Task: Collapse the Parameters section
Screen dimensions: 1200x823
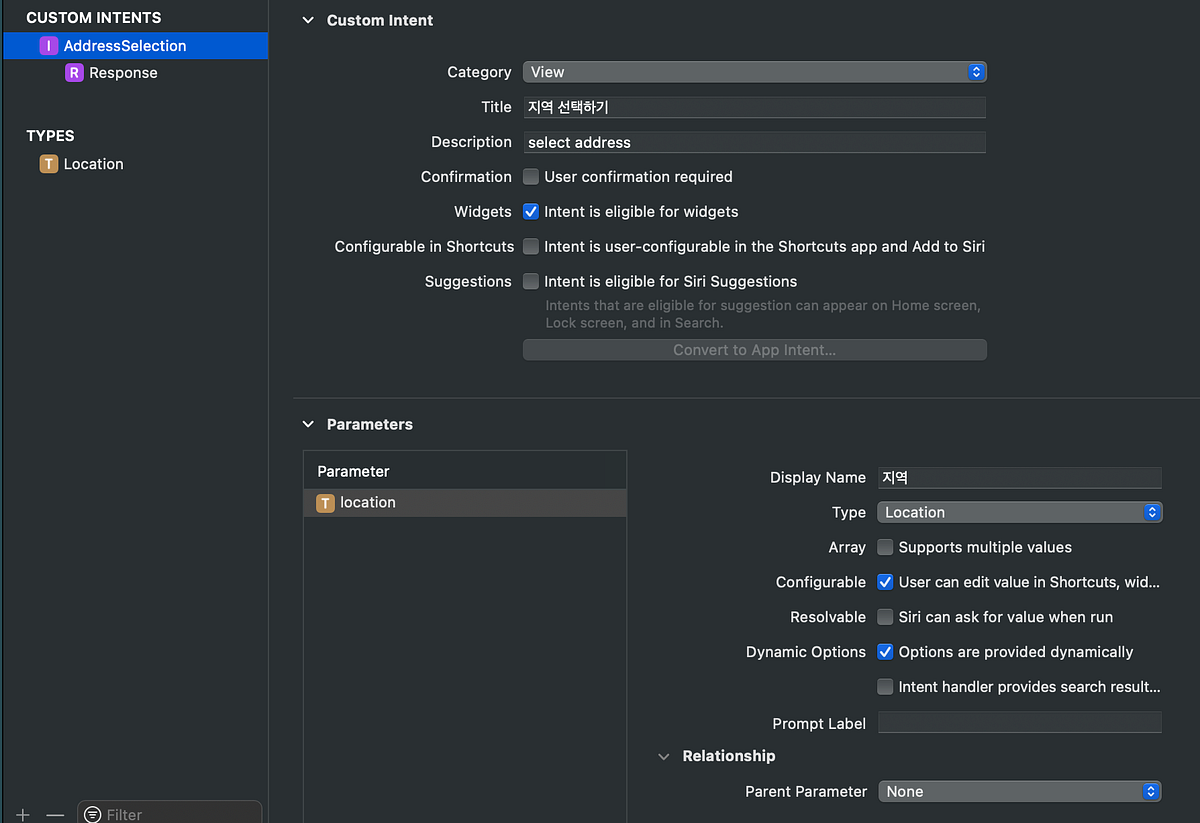Action: [308, 425]
